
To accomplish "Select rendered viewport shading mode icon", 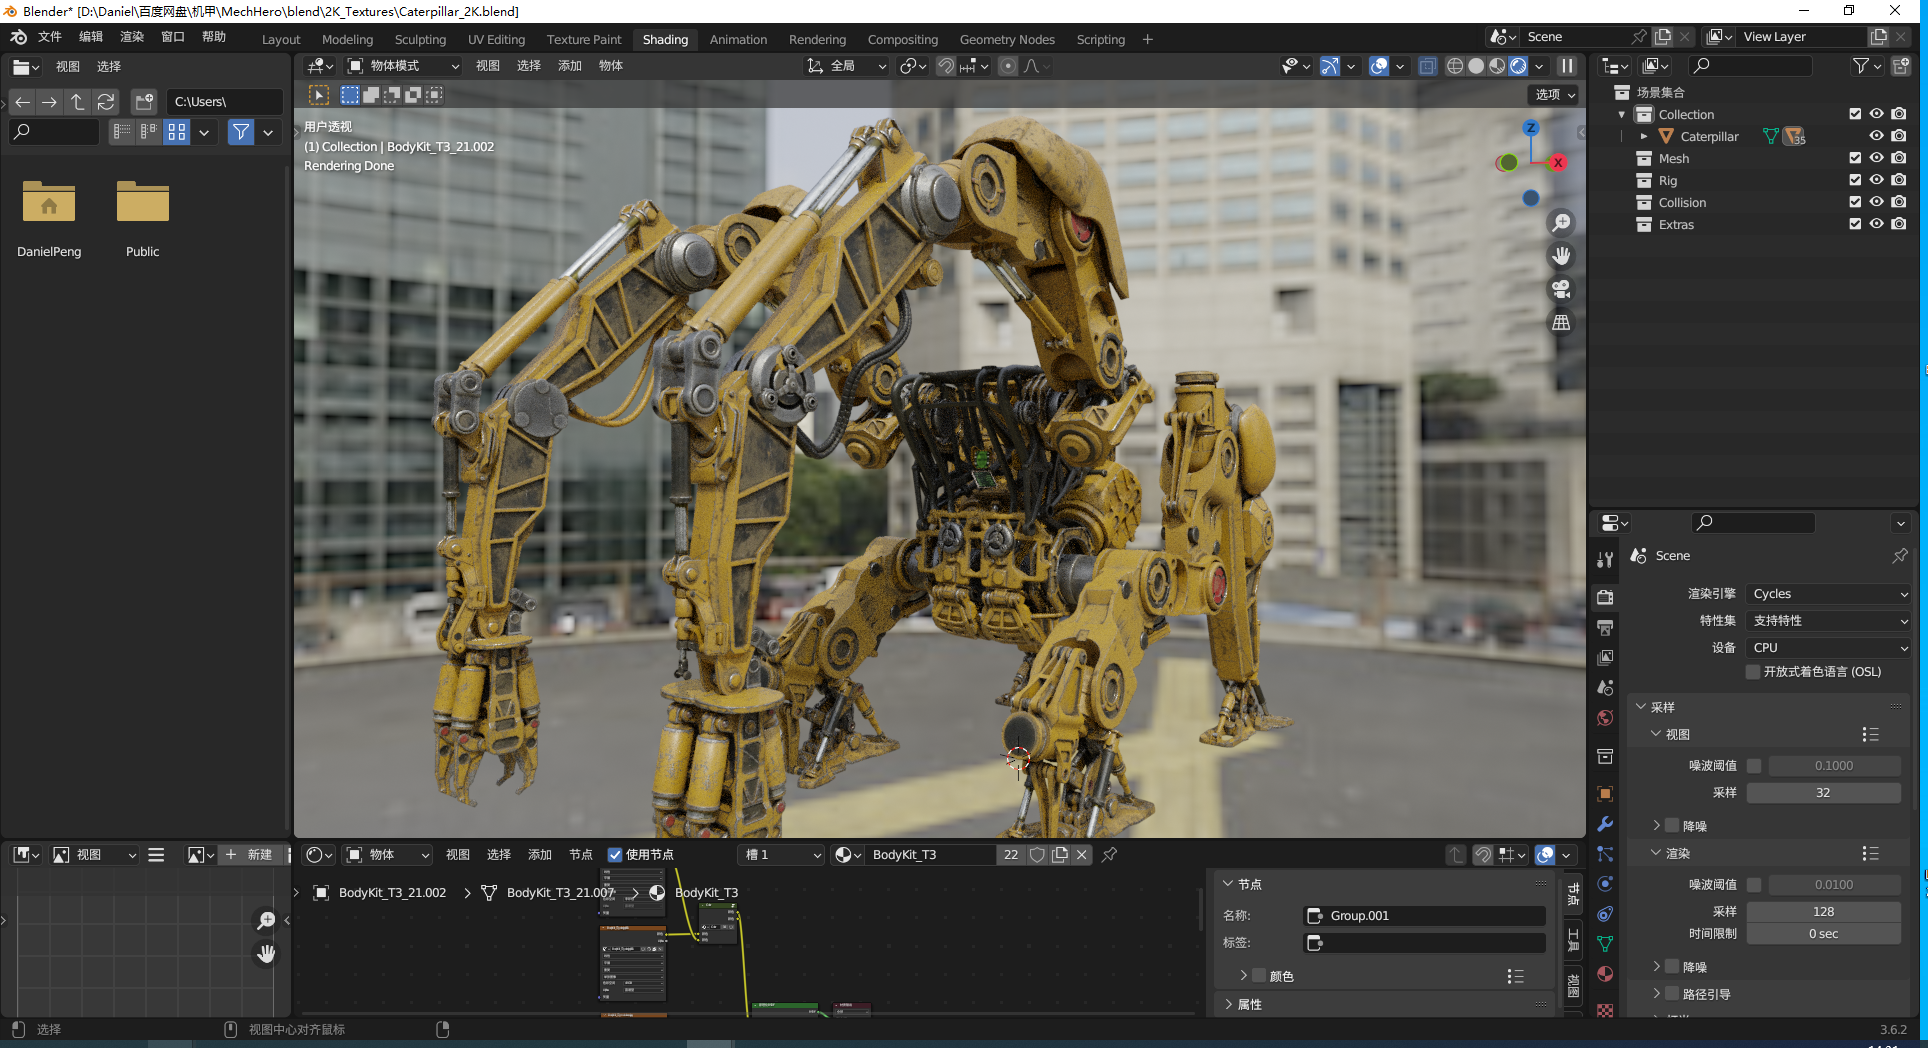I will [x=1518, y=66].
